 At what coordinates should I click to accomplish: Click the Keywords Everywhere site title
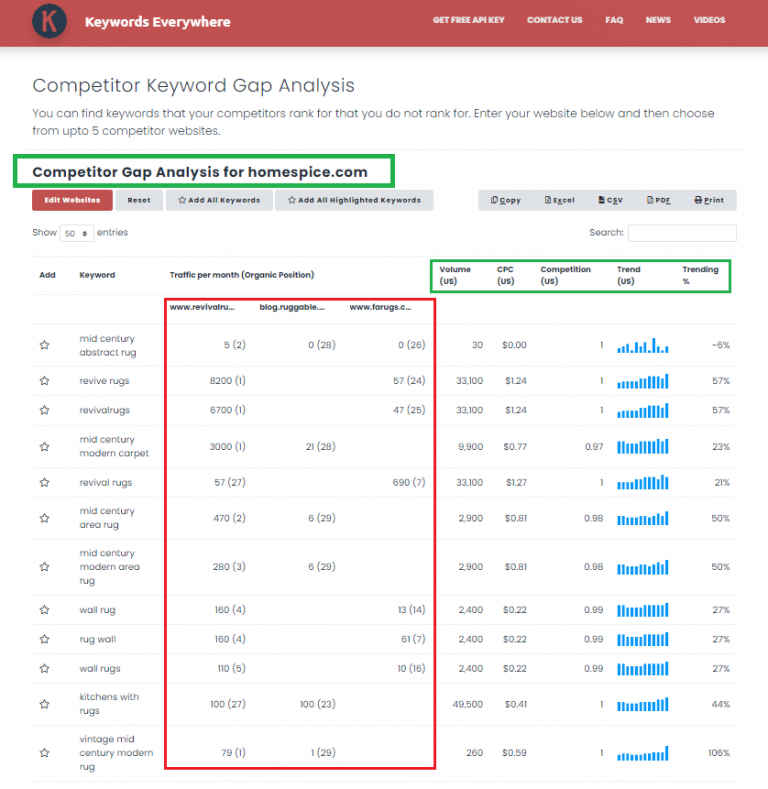pos(158,22)
